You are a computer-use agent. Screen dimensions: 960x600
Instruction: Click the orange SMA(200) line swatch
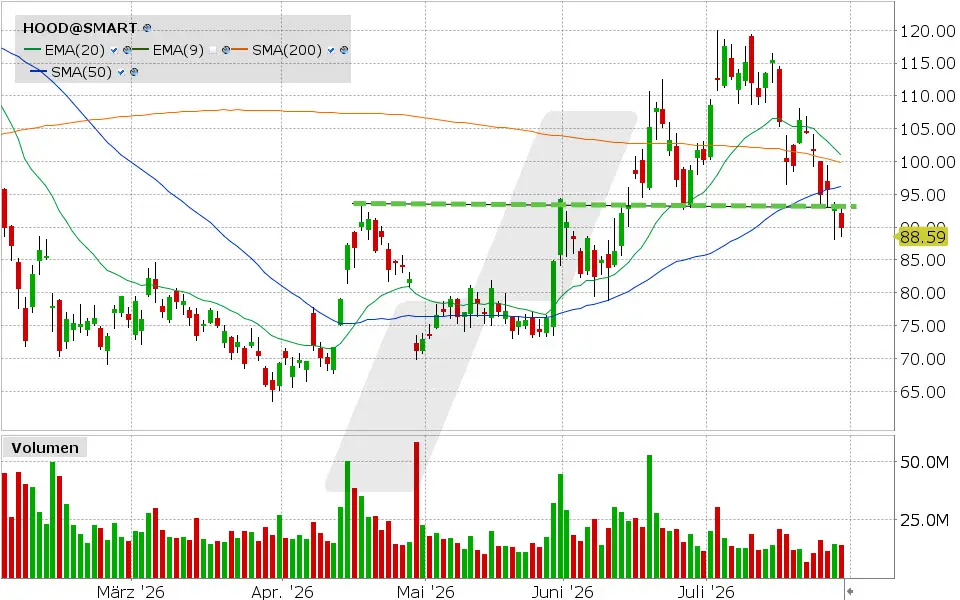[x=239, y=49]
